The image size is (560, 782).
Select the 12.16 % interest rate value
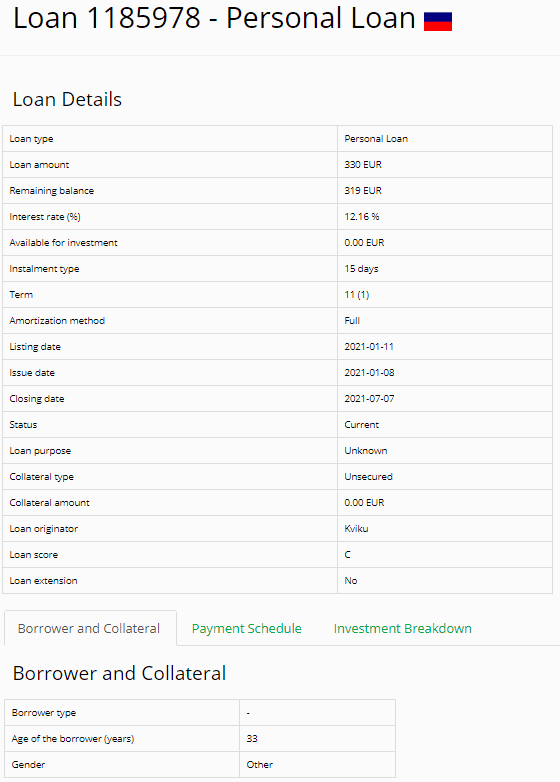pyautogui.click(x=362, y=216)
